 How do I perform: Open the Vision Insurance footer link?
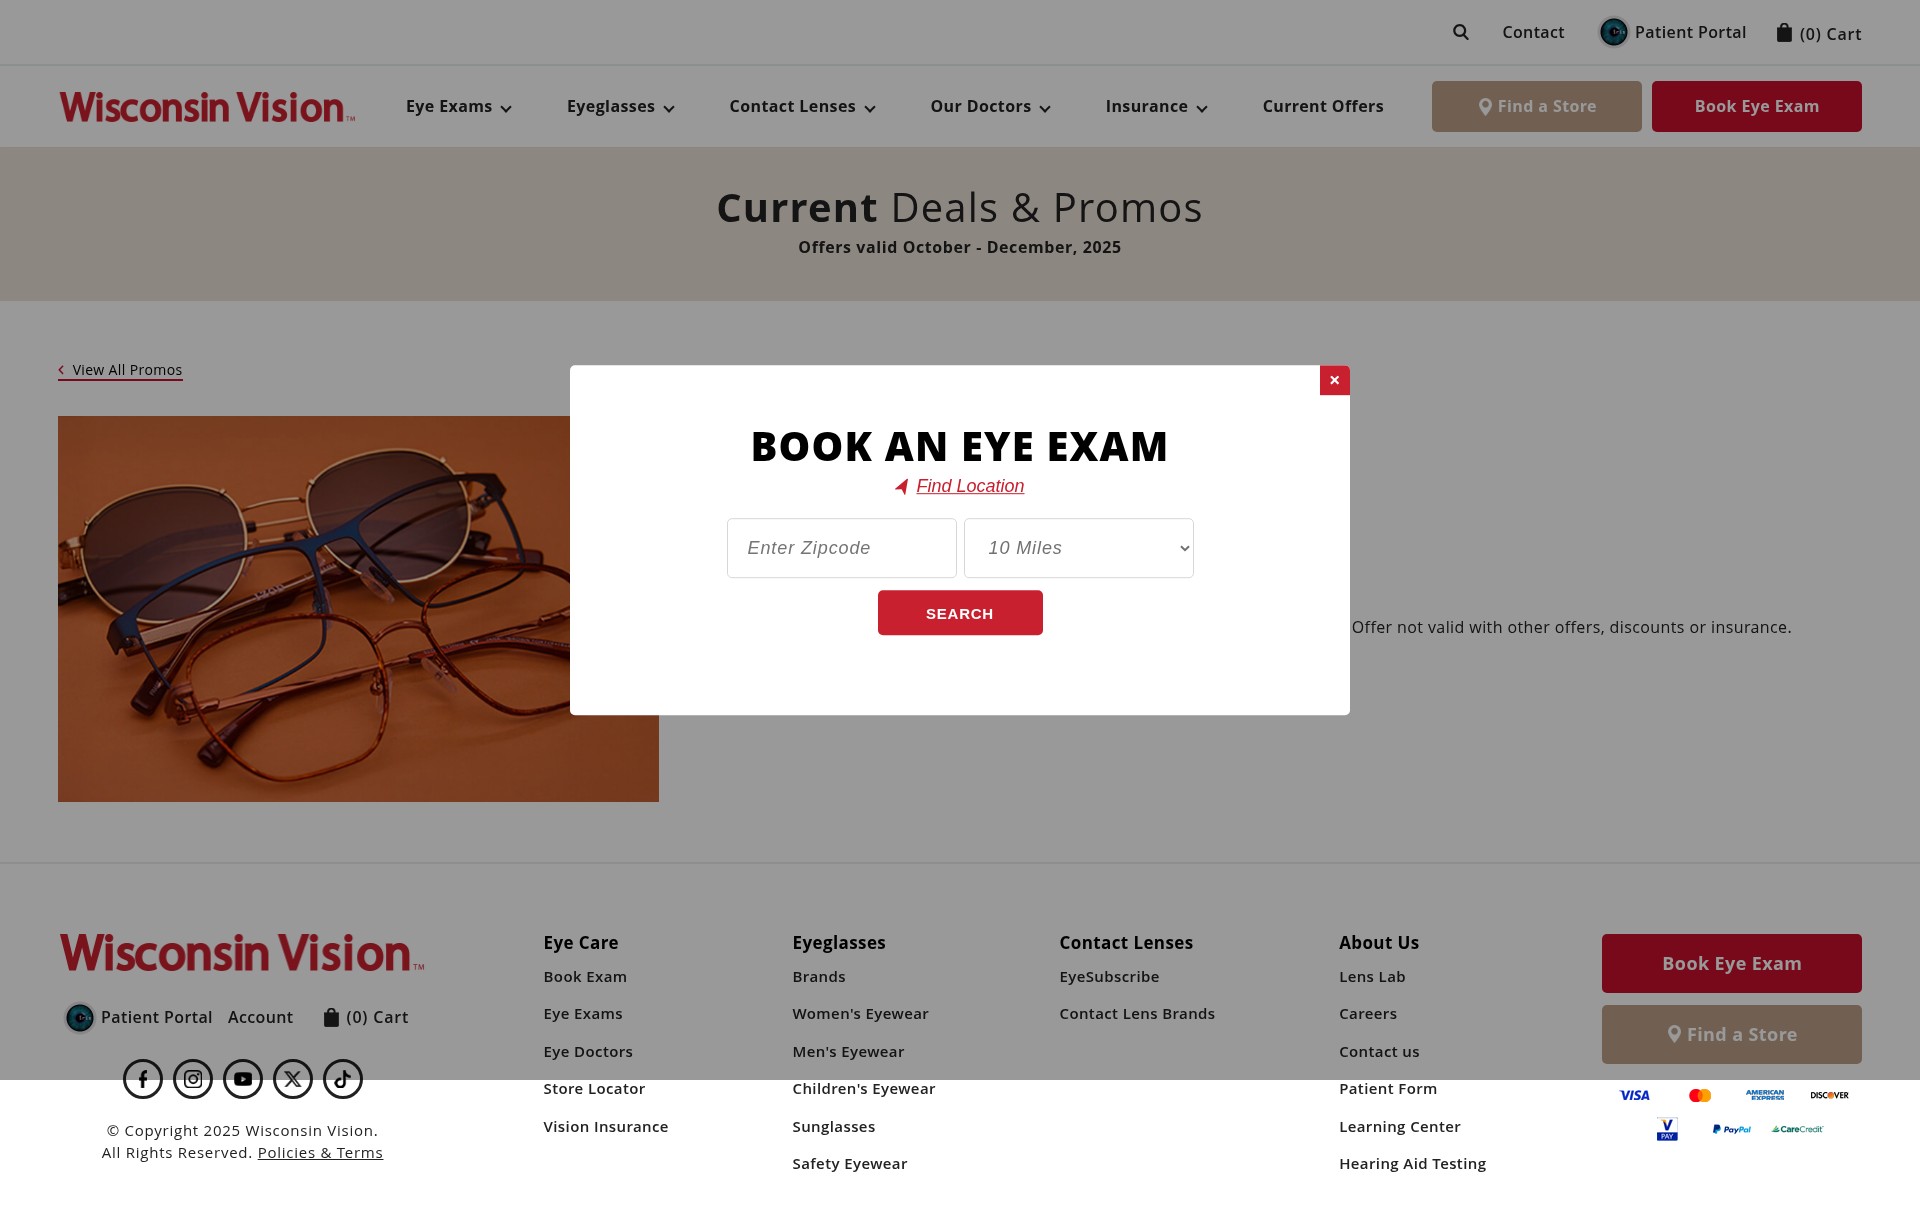tap(606, 1127)
